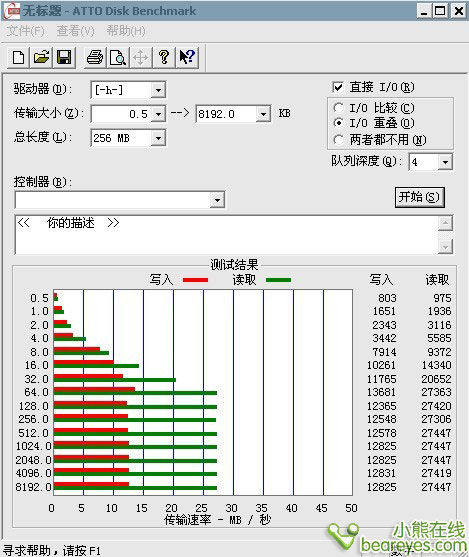Open a saved benchmark file
Viewport: 469px width, 557px height.
click(x=41, y=57)
